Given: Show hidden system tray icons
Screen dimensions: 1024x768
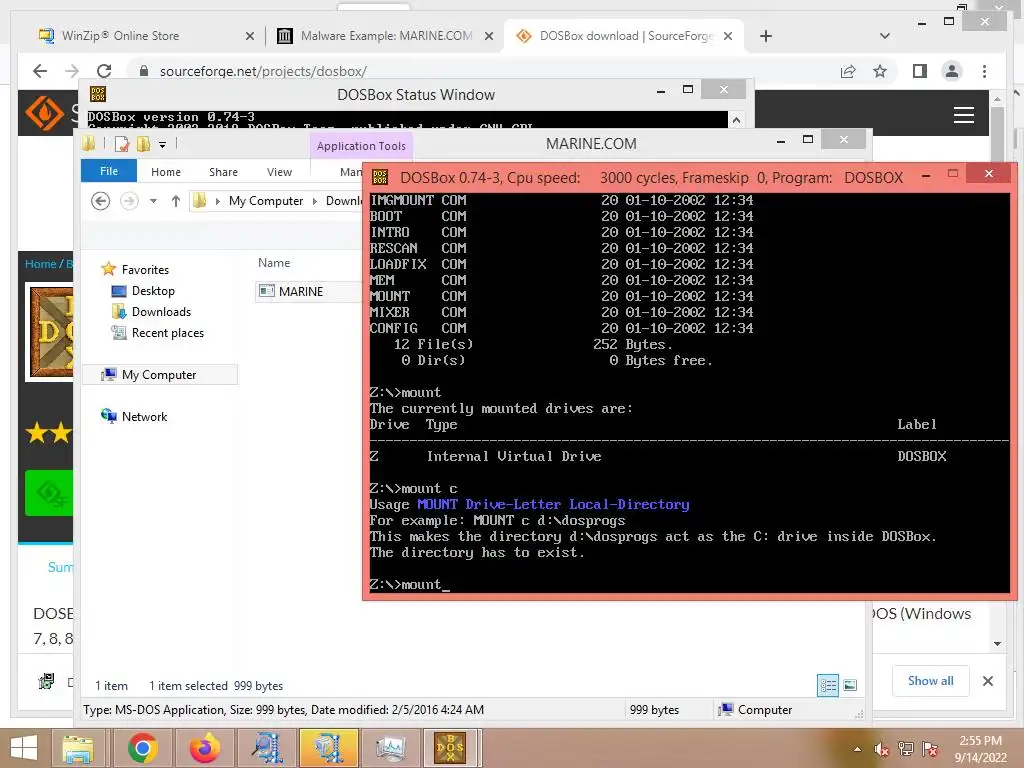Looking at the screenshot, I should 857,749.
